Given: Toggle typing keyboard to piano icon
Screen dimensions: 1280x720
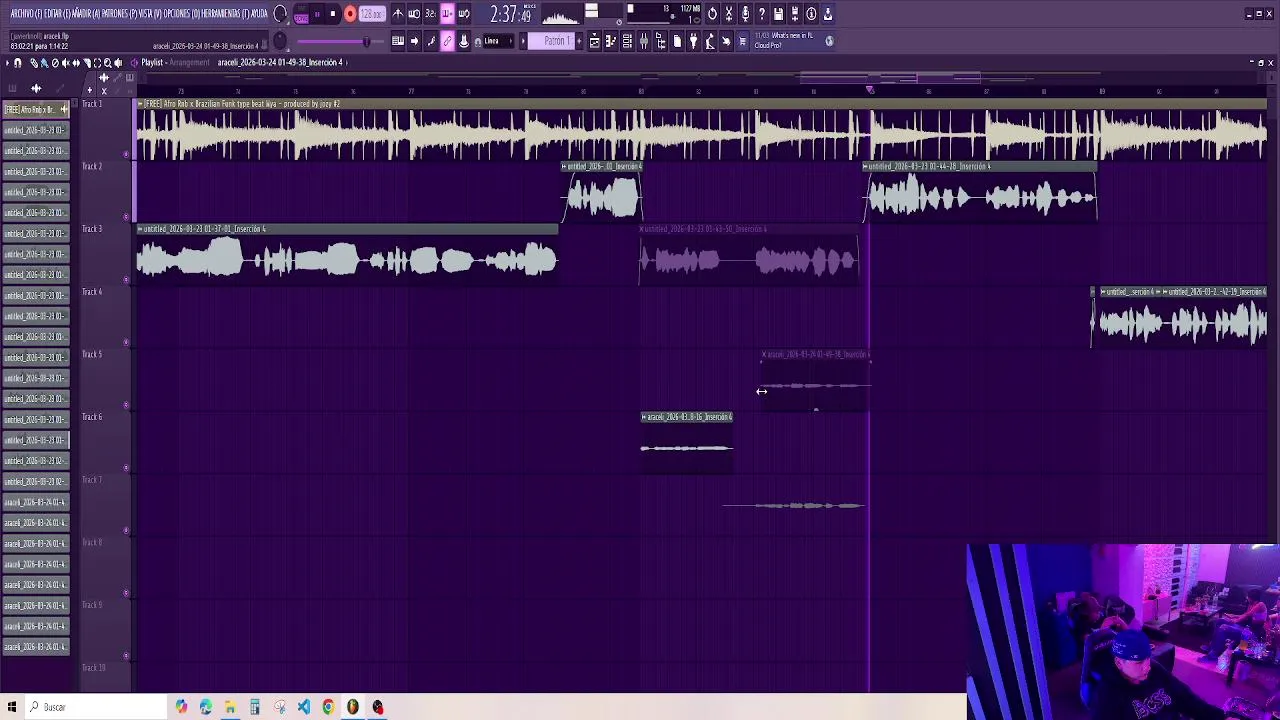Looking at the screenshot, I should 398,41.
